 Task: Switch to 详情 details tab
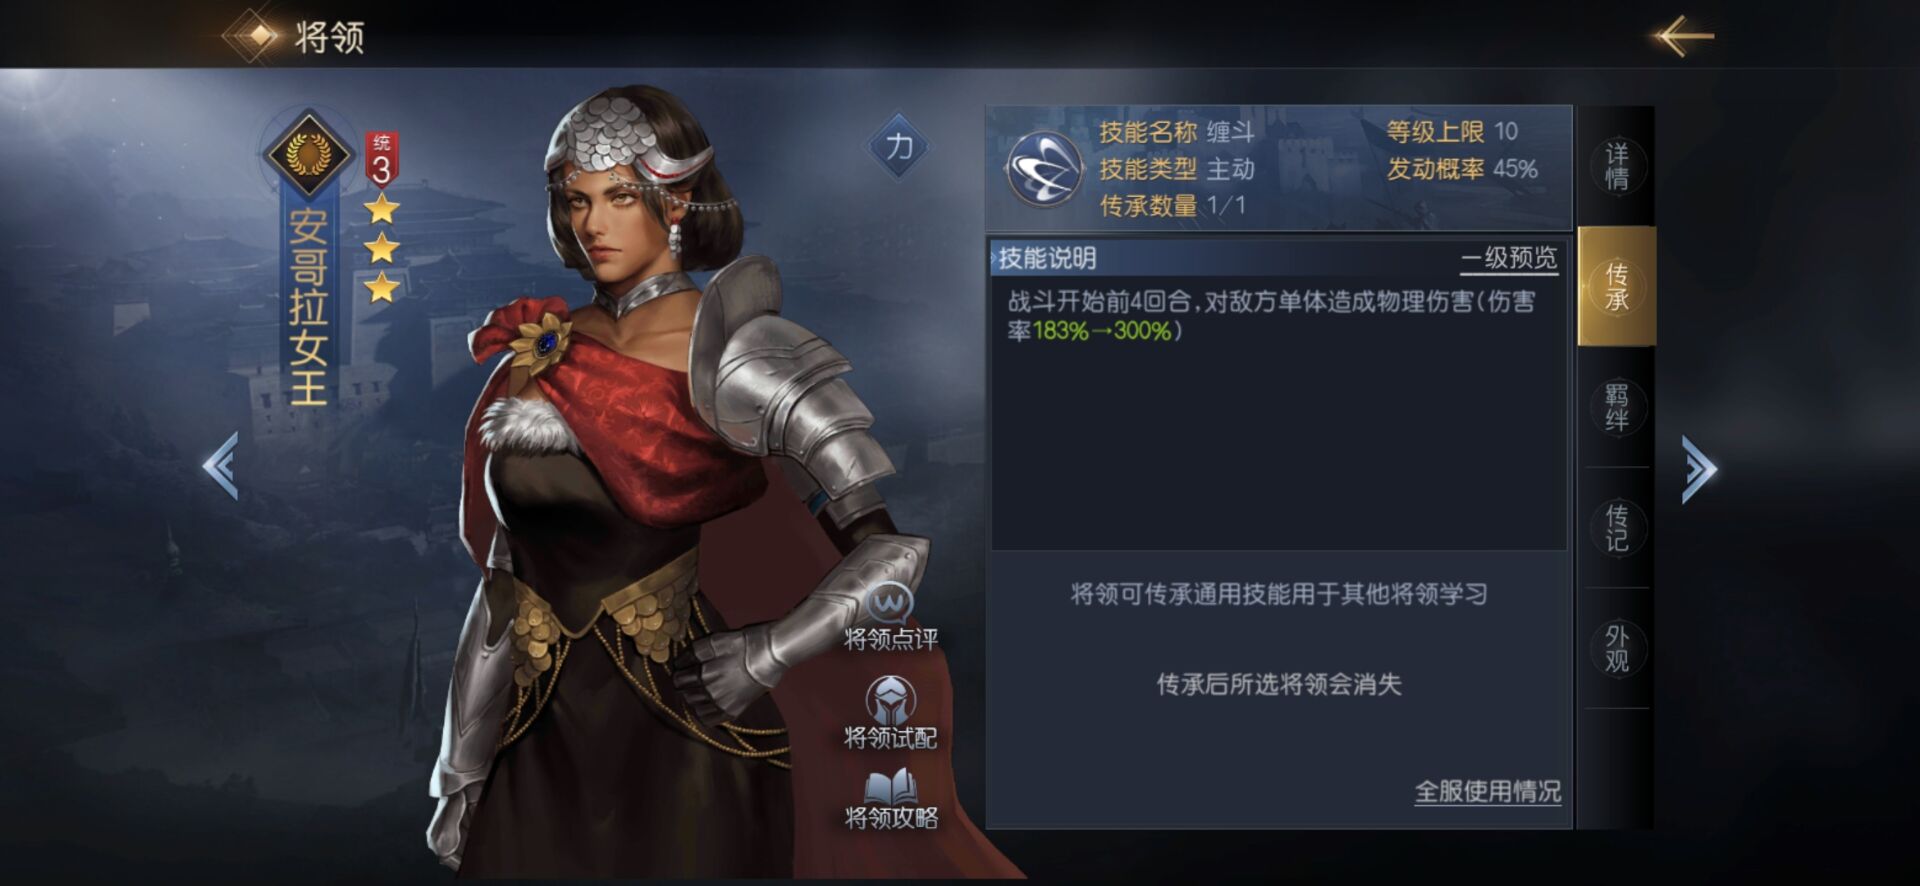click(x=1616, y=167)
